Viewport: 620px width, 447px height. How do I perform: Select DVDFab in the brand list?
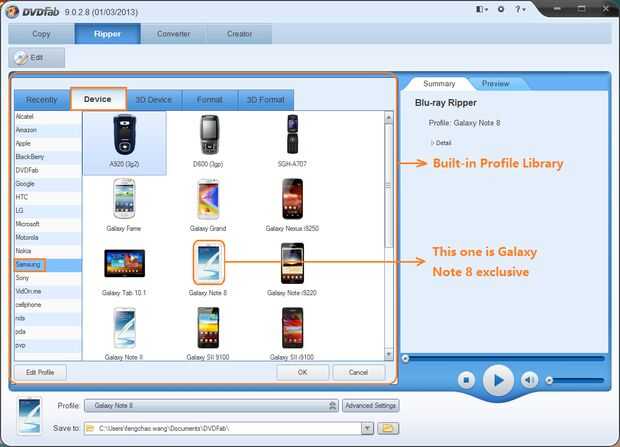pos(48,170)
